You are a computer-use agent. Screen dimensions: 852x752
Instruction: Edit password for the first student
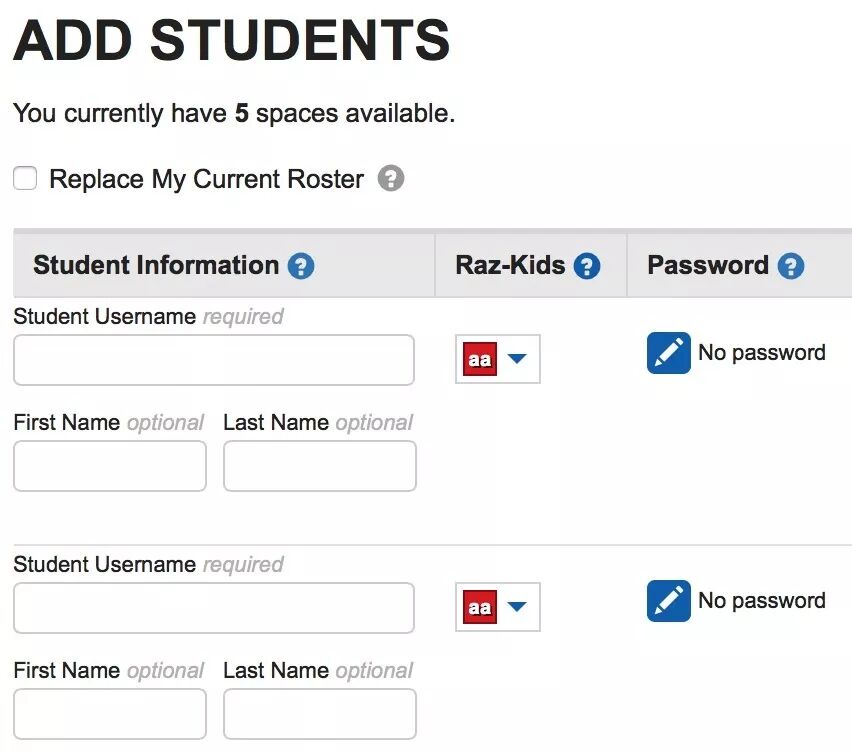[x=668, y=353]
